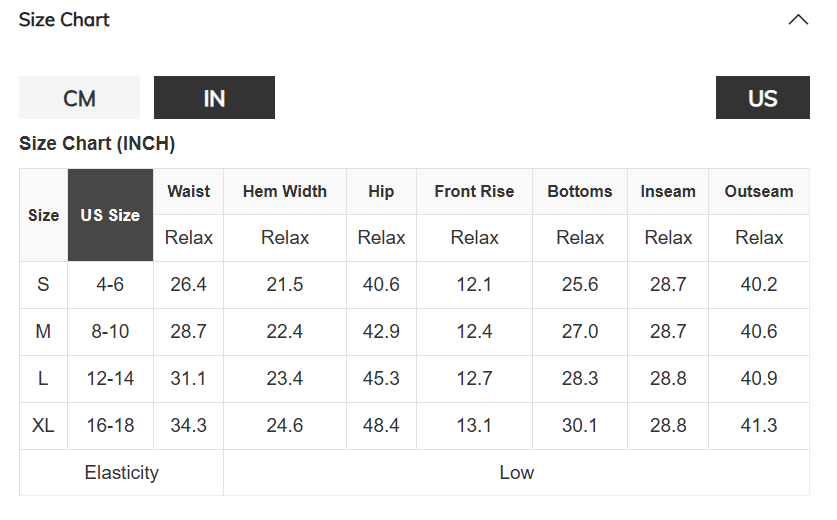The image size is (837, 520).
Task: Click the Outseam column header
Action: tap(759, 191)
